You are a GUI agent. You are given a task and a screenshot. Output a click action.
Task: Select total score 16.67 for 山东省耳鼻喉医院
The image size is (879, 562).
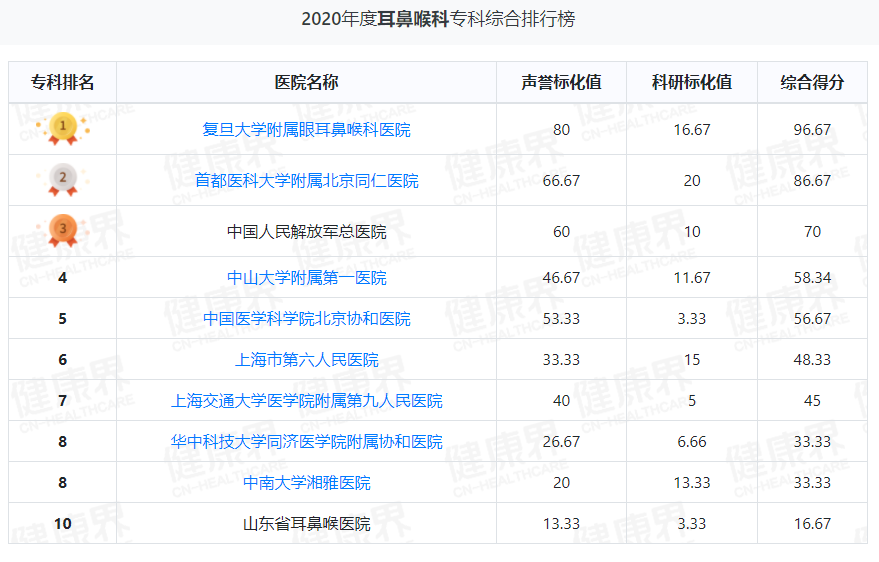coord(812,524)
